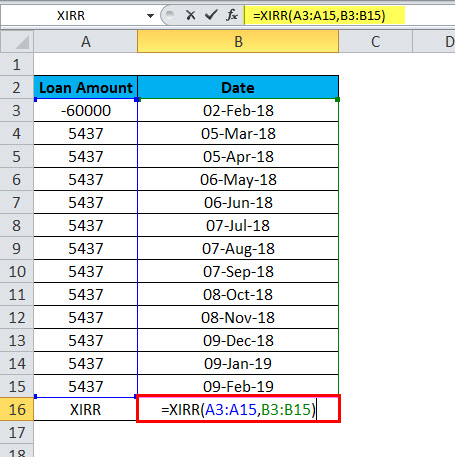The width and height of the screenshot is (455, 457).
Task: Confirm the formula with the checkmark icon
Action: (211, 15)
